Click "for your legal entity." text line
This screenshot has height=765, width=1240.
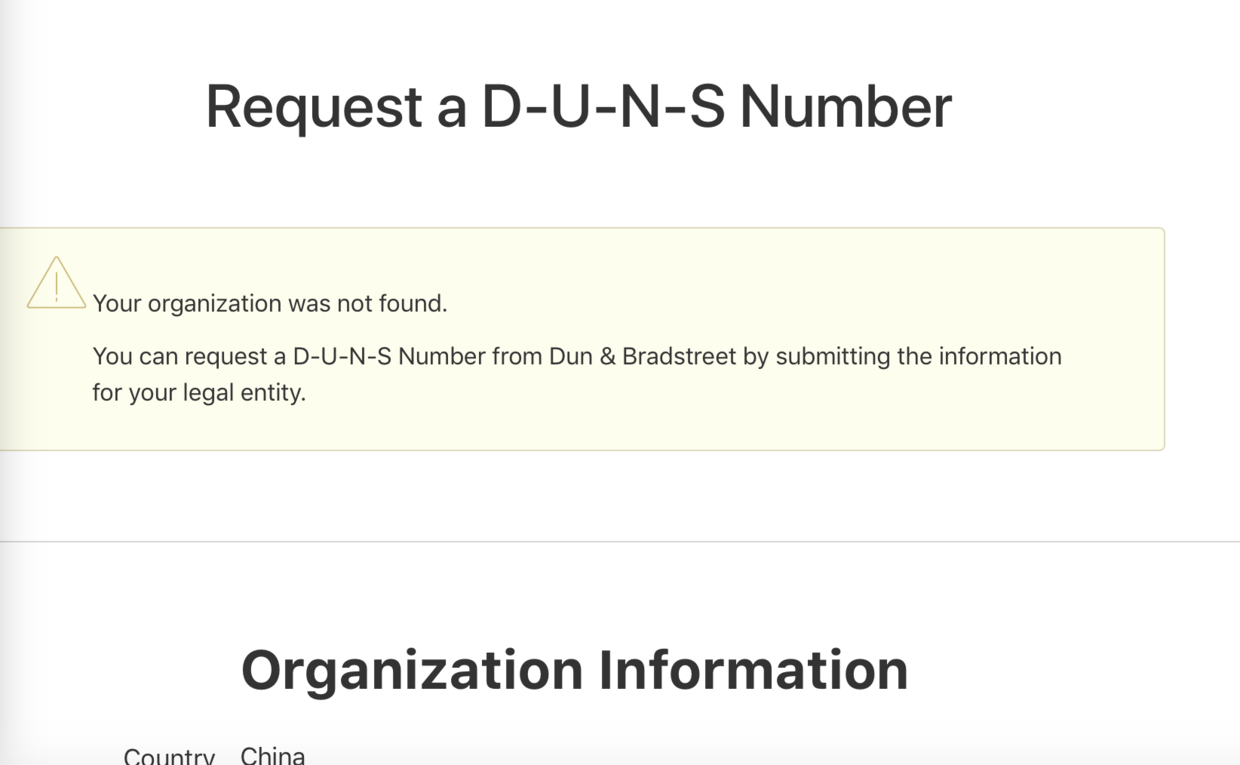[x=199, y=393]
